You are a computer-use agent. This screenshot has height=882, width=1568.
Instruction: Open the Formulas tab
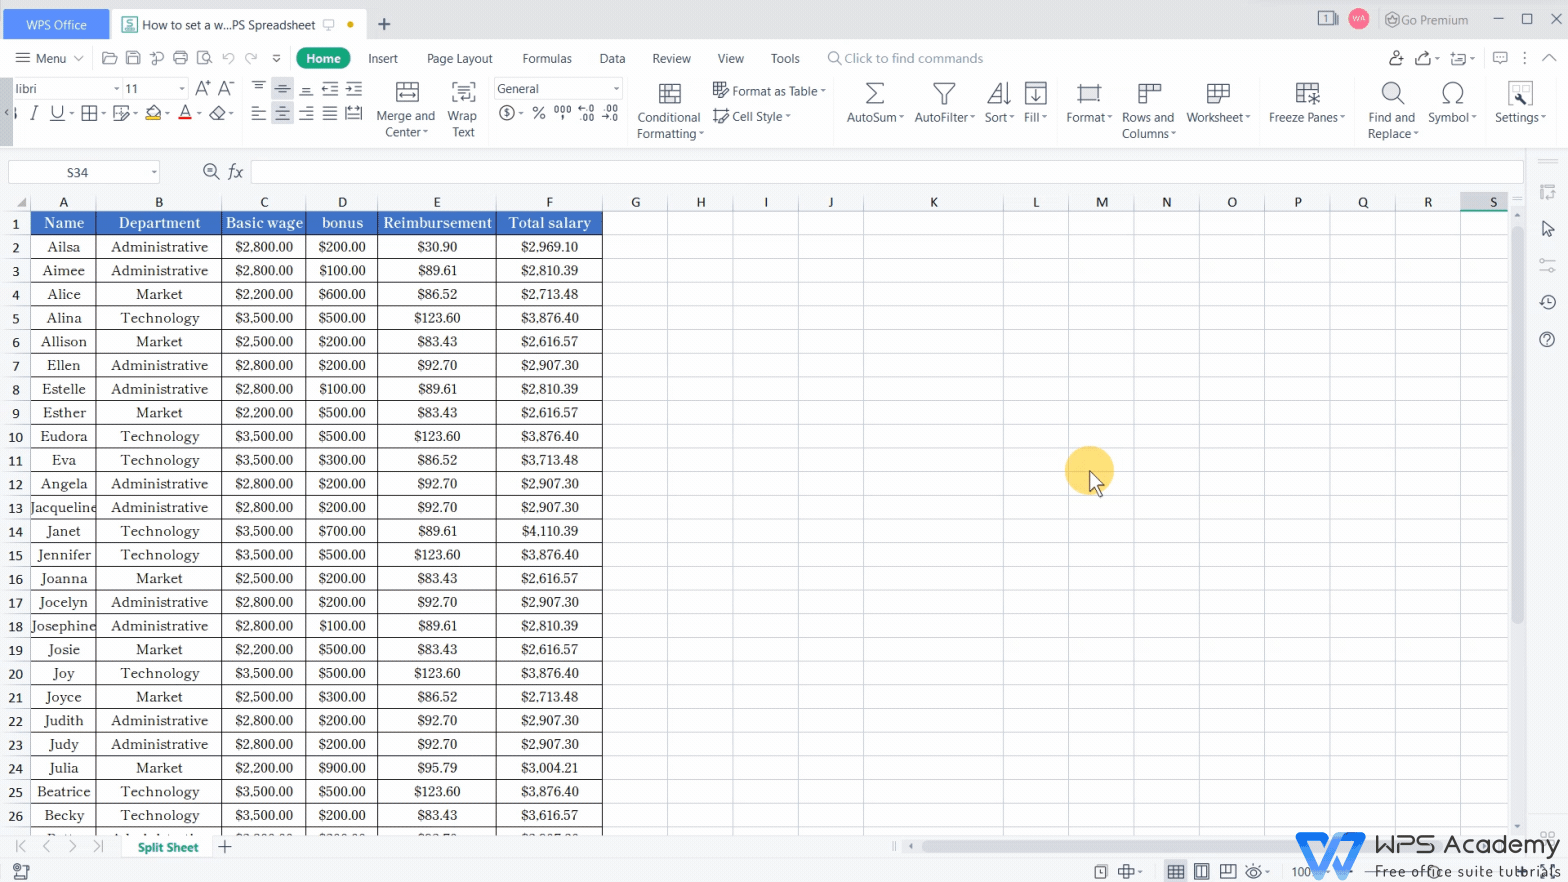(547, 58)
